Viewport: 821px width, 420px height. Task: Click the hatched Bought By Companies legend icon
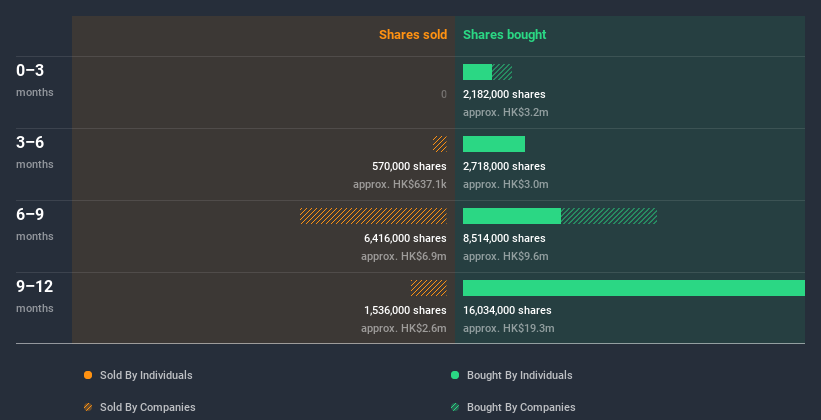455,407
